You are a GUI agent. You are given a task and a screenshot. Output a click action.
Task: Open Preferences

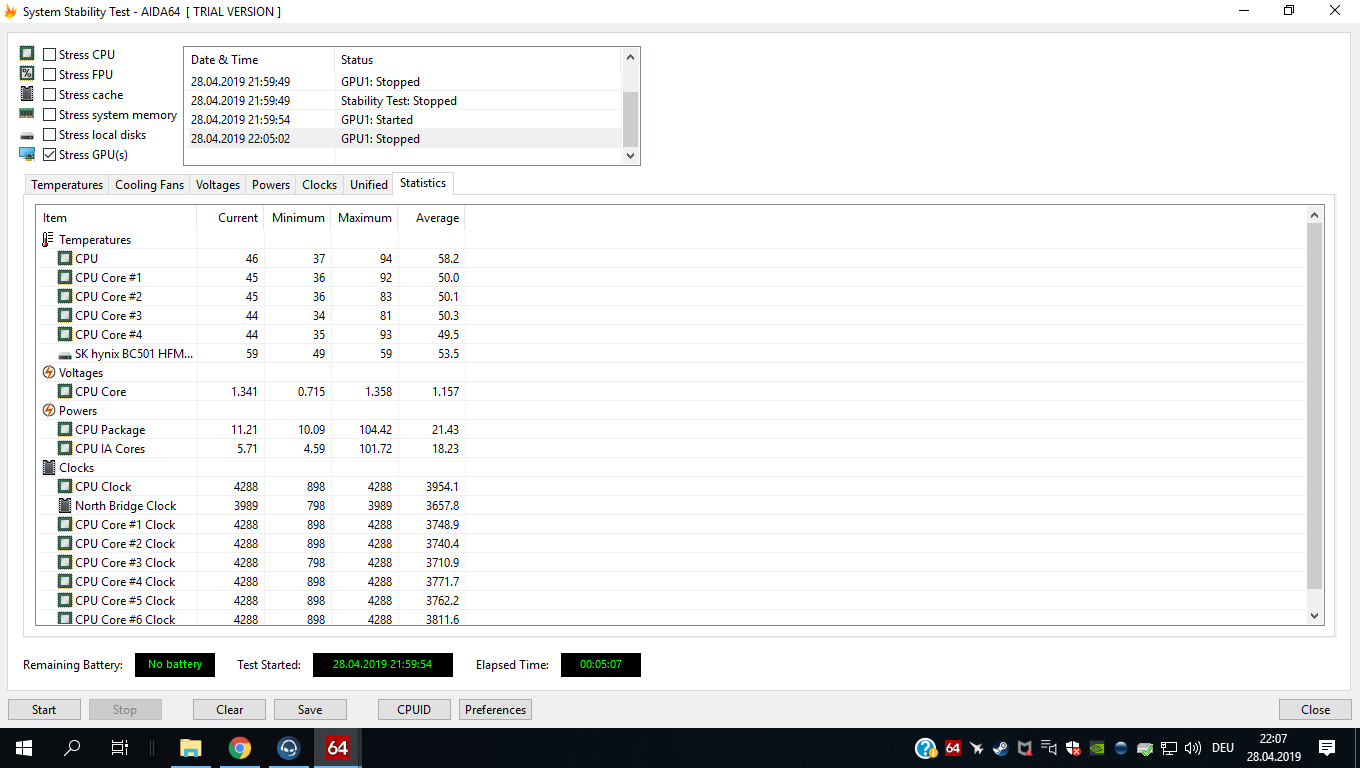[495, 710]
